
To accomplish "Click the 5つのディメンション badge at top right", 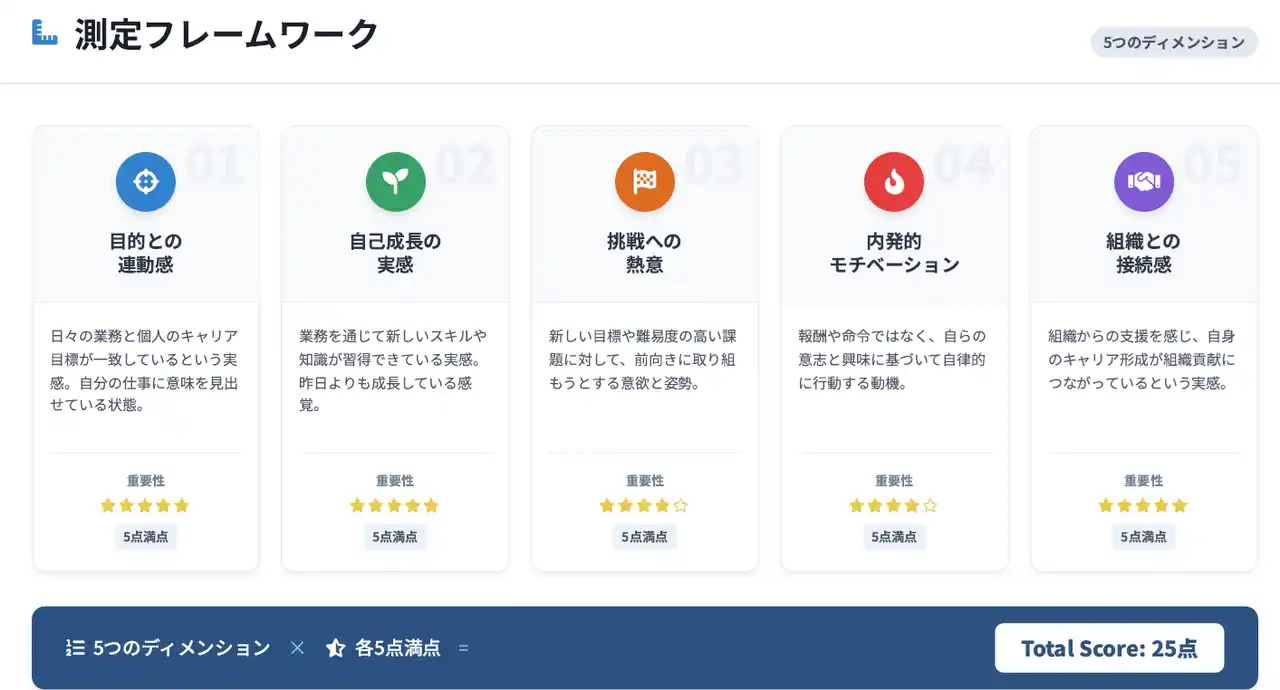I will click(x=1174, y=42).
